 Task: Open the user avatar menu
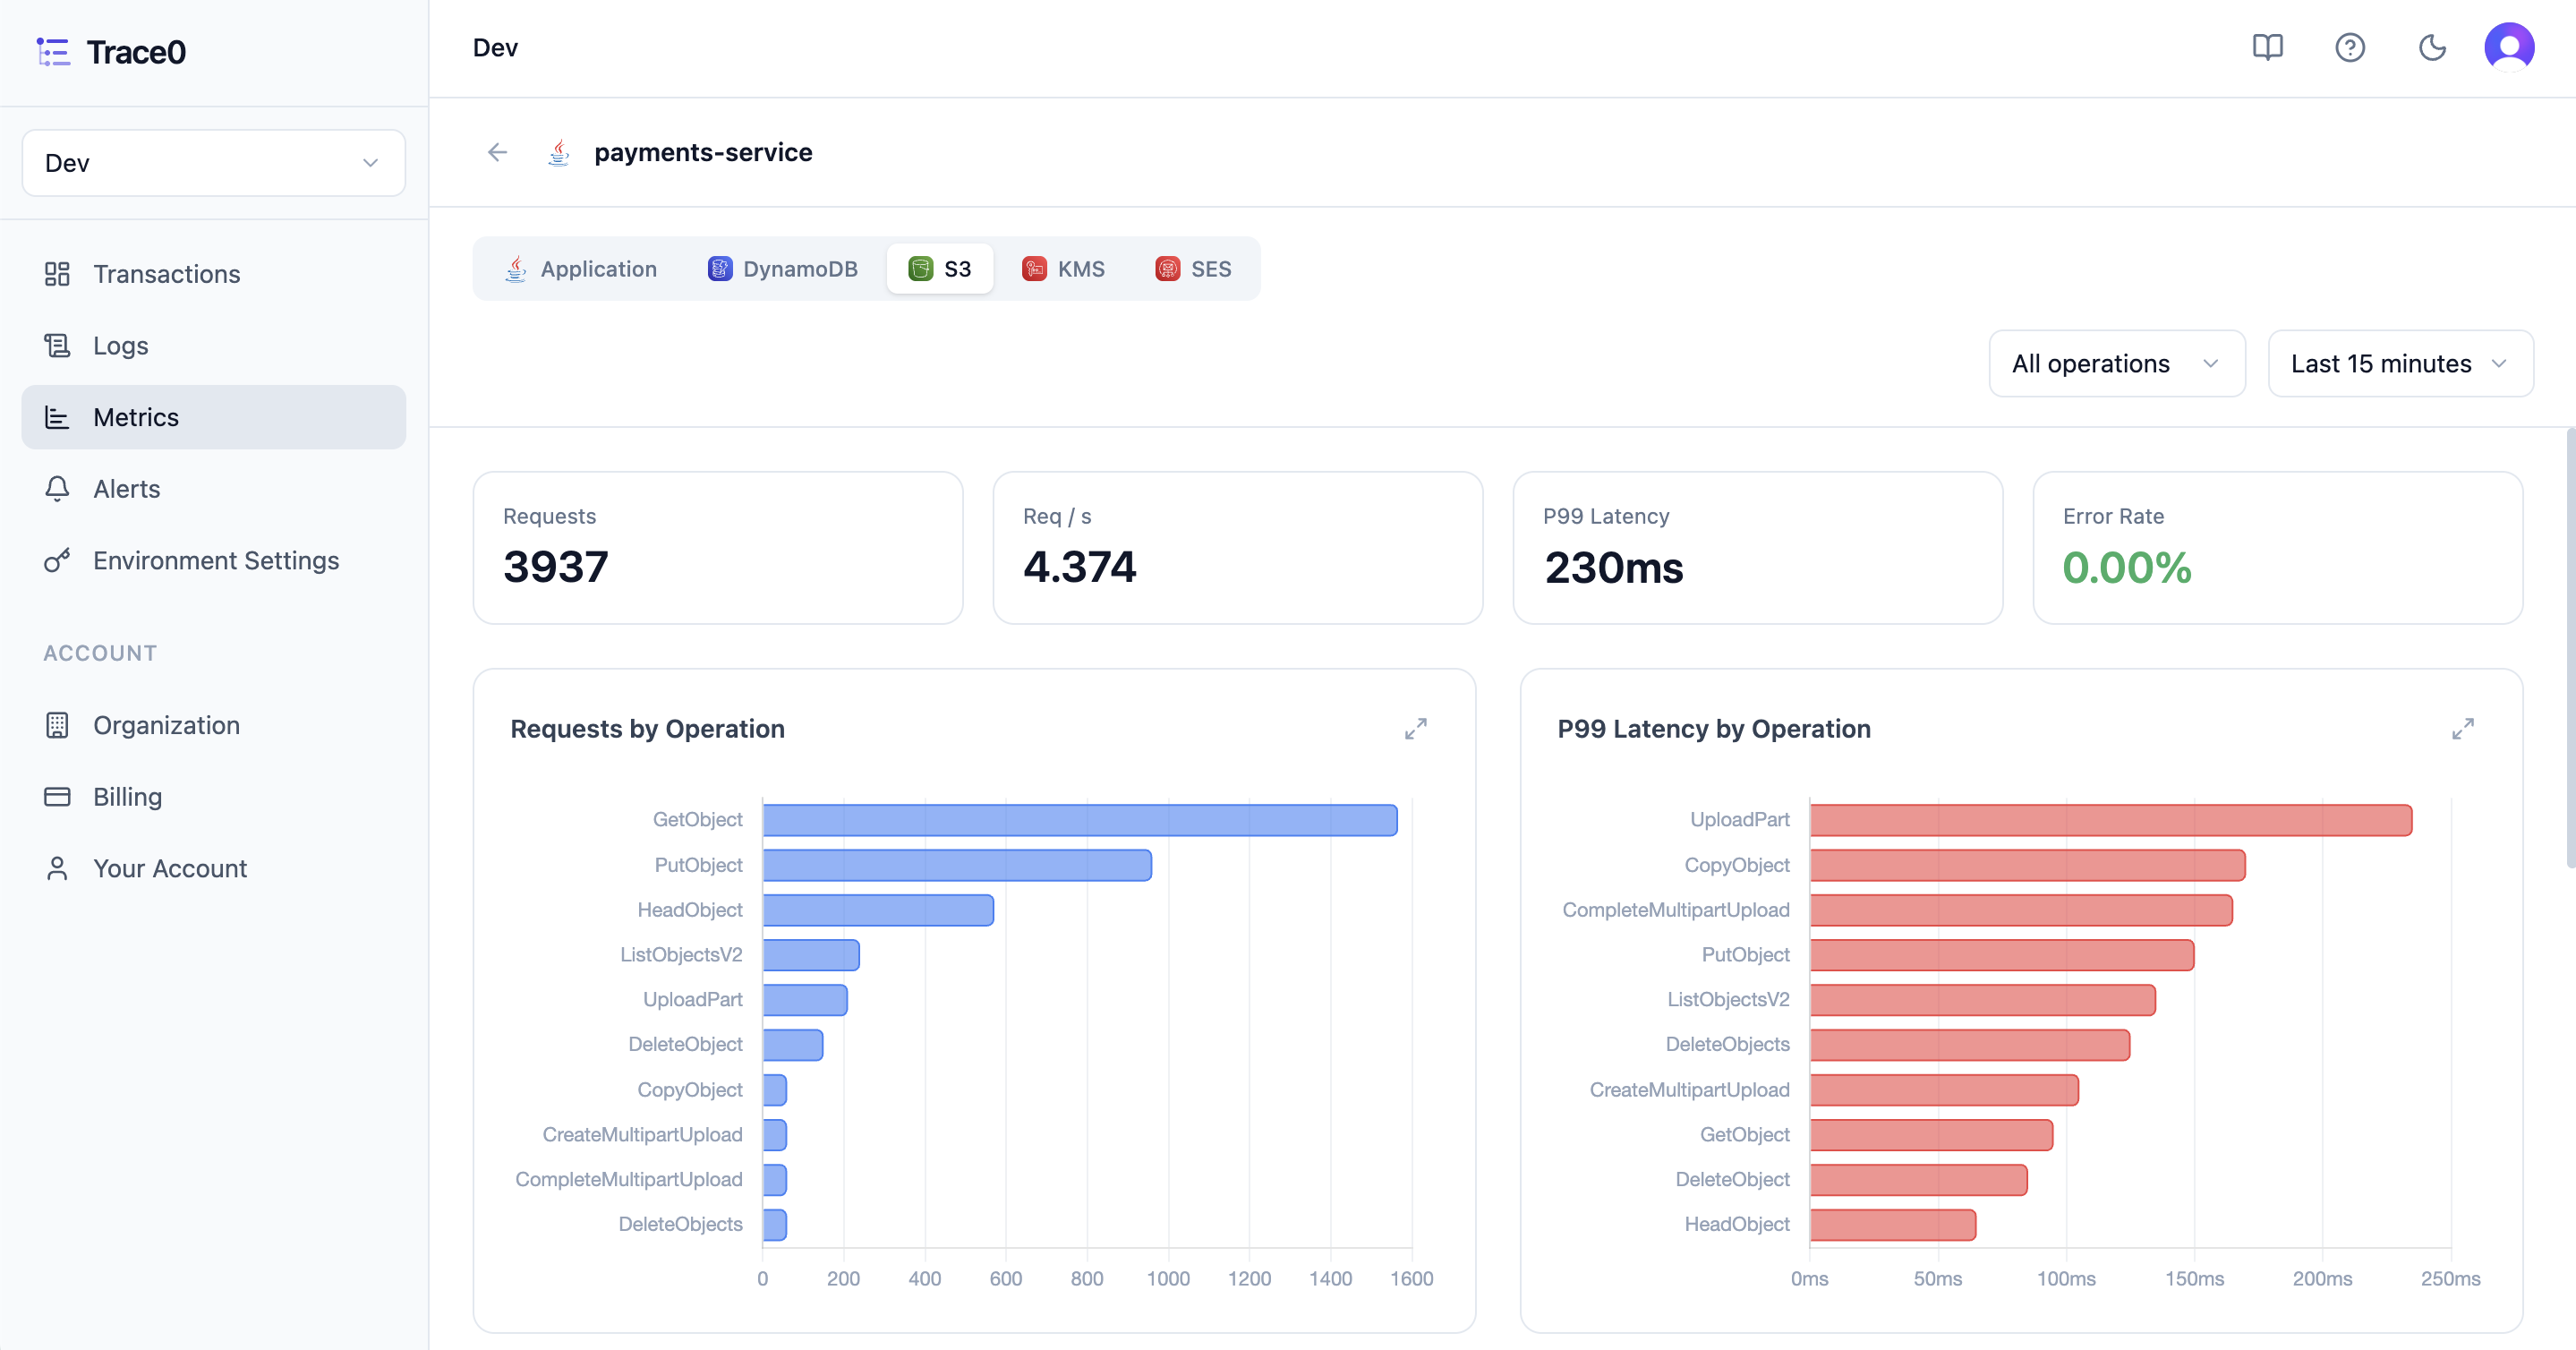click(x=2509, y=48)
